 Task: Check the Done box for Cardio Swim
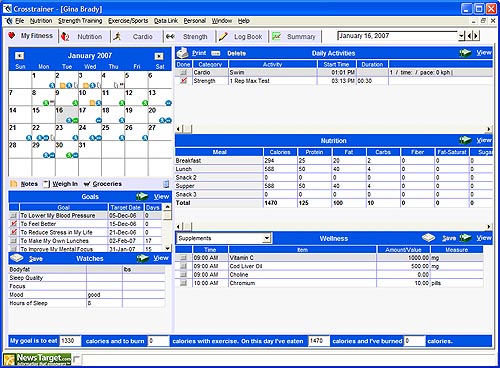click(x=183, y=72)
